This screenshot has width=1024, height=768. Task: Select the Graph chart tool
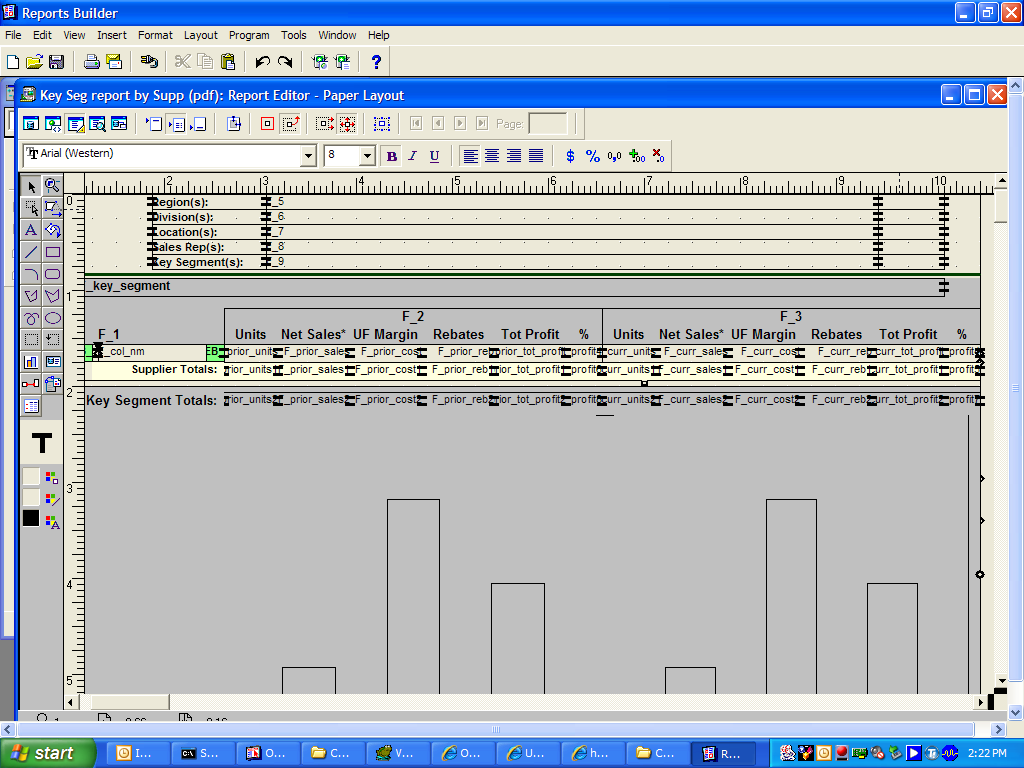click(31, 362)
